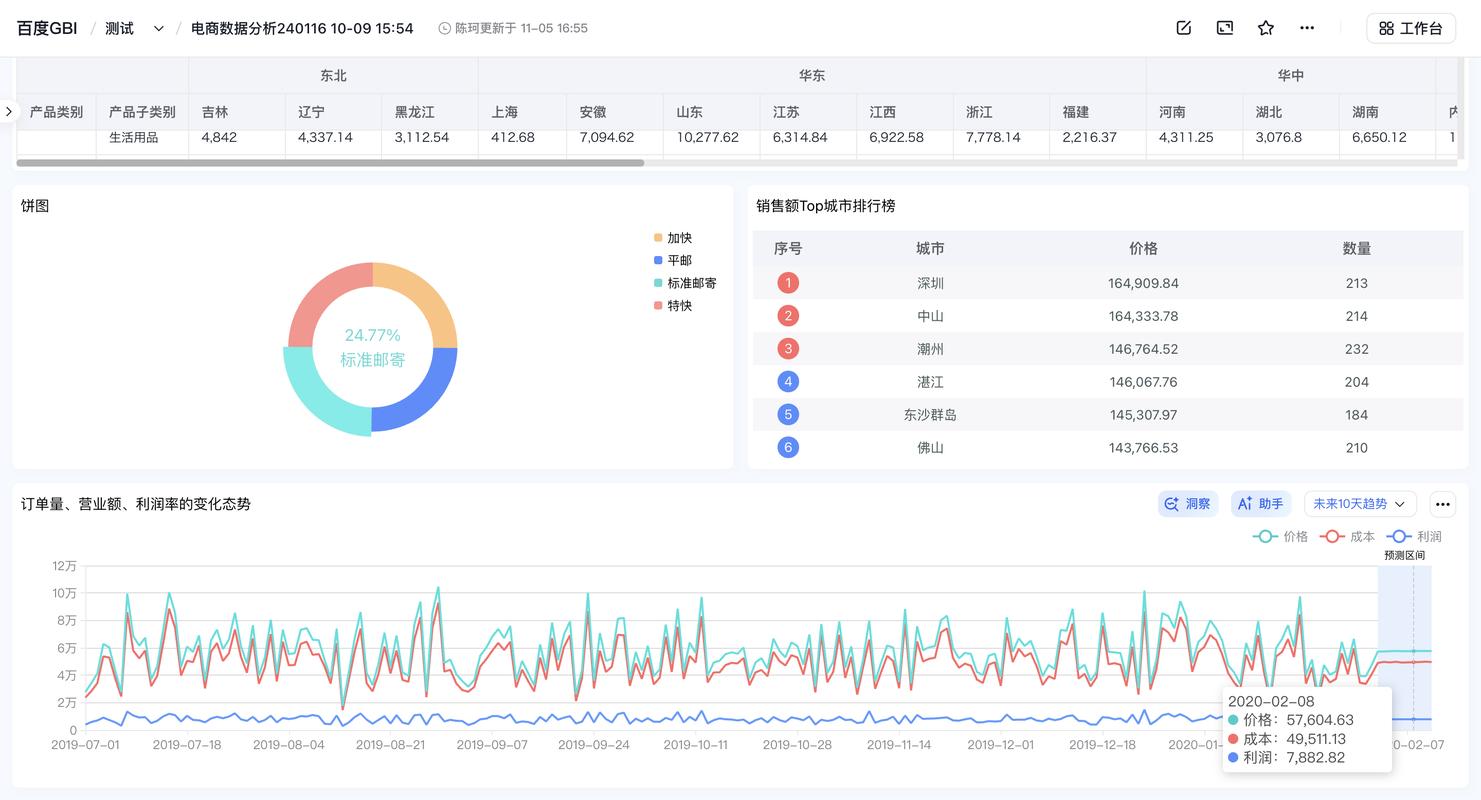Click the 电商数据分析240116 breadcrumb title
This screenshot has height=800, width=1481.
click(x=302, y=28)
